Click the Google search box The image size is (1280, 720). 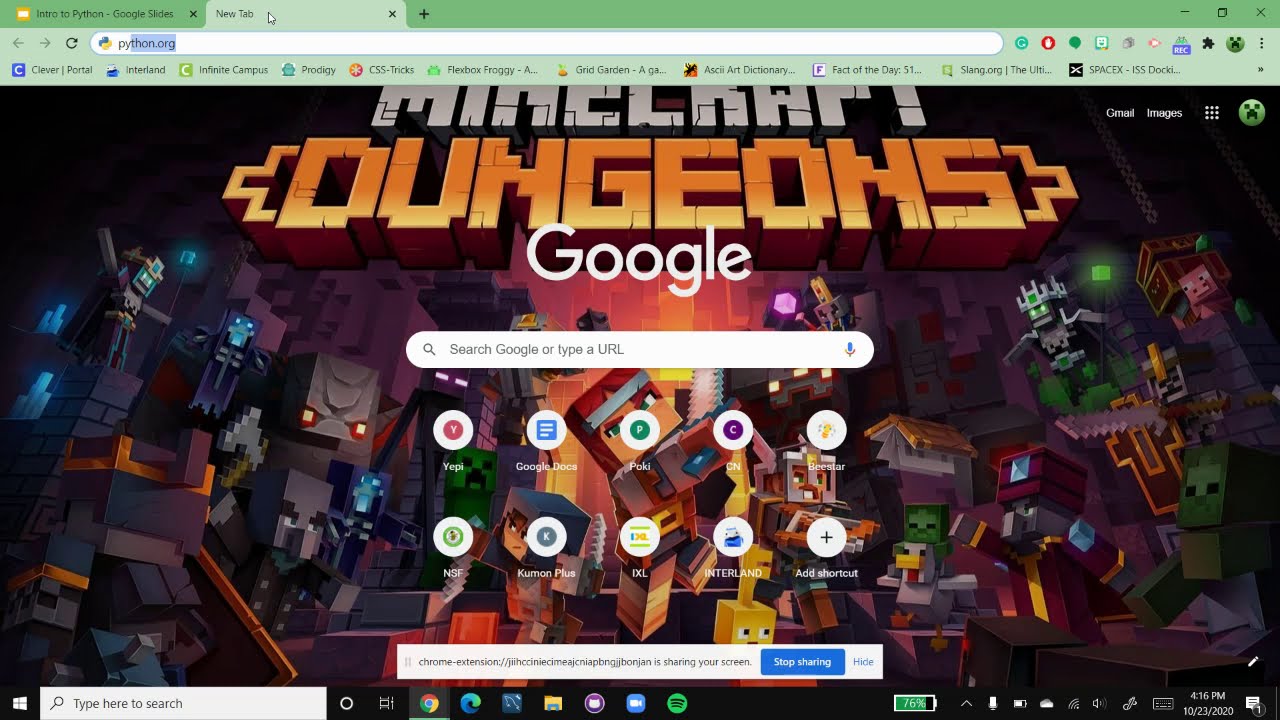(x=640, y=349)
